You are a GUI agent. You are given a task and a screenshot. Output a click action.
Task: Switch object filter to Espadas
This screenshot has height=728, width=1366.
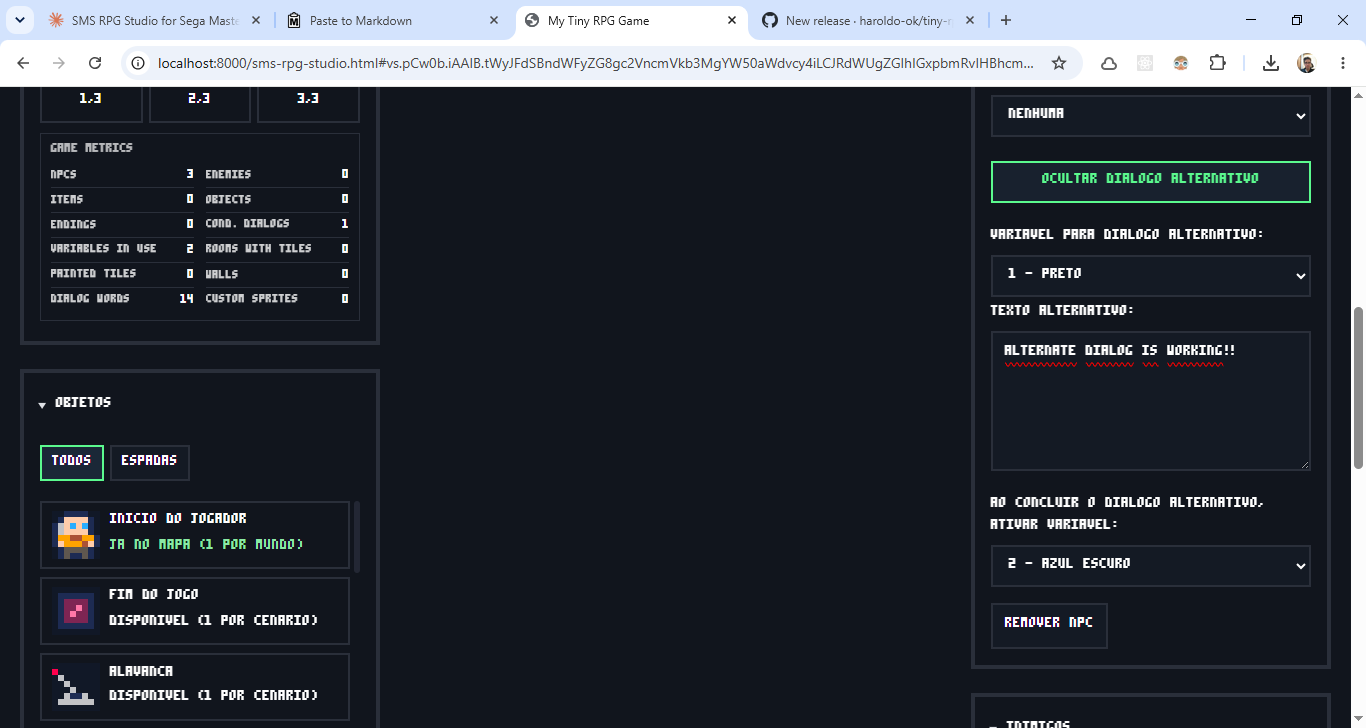[149, 462]
